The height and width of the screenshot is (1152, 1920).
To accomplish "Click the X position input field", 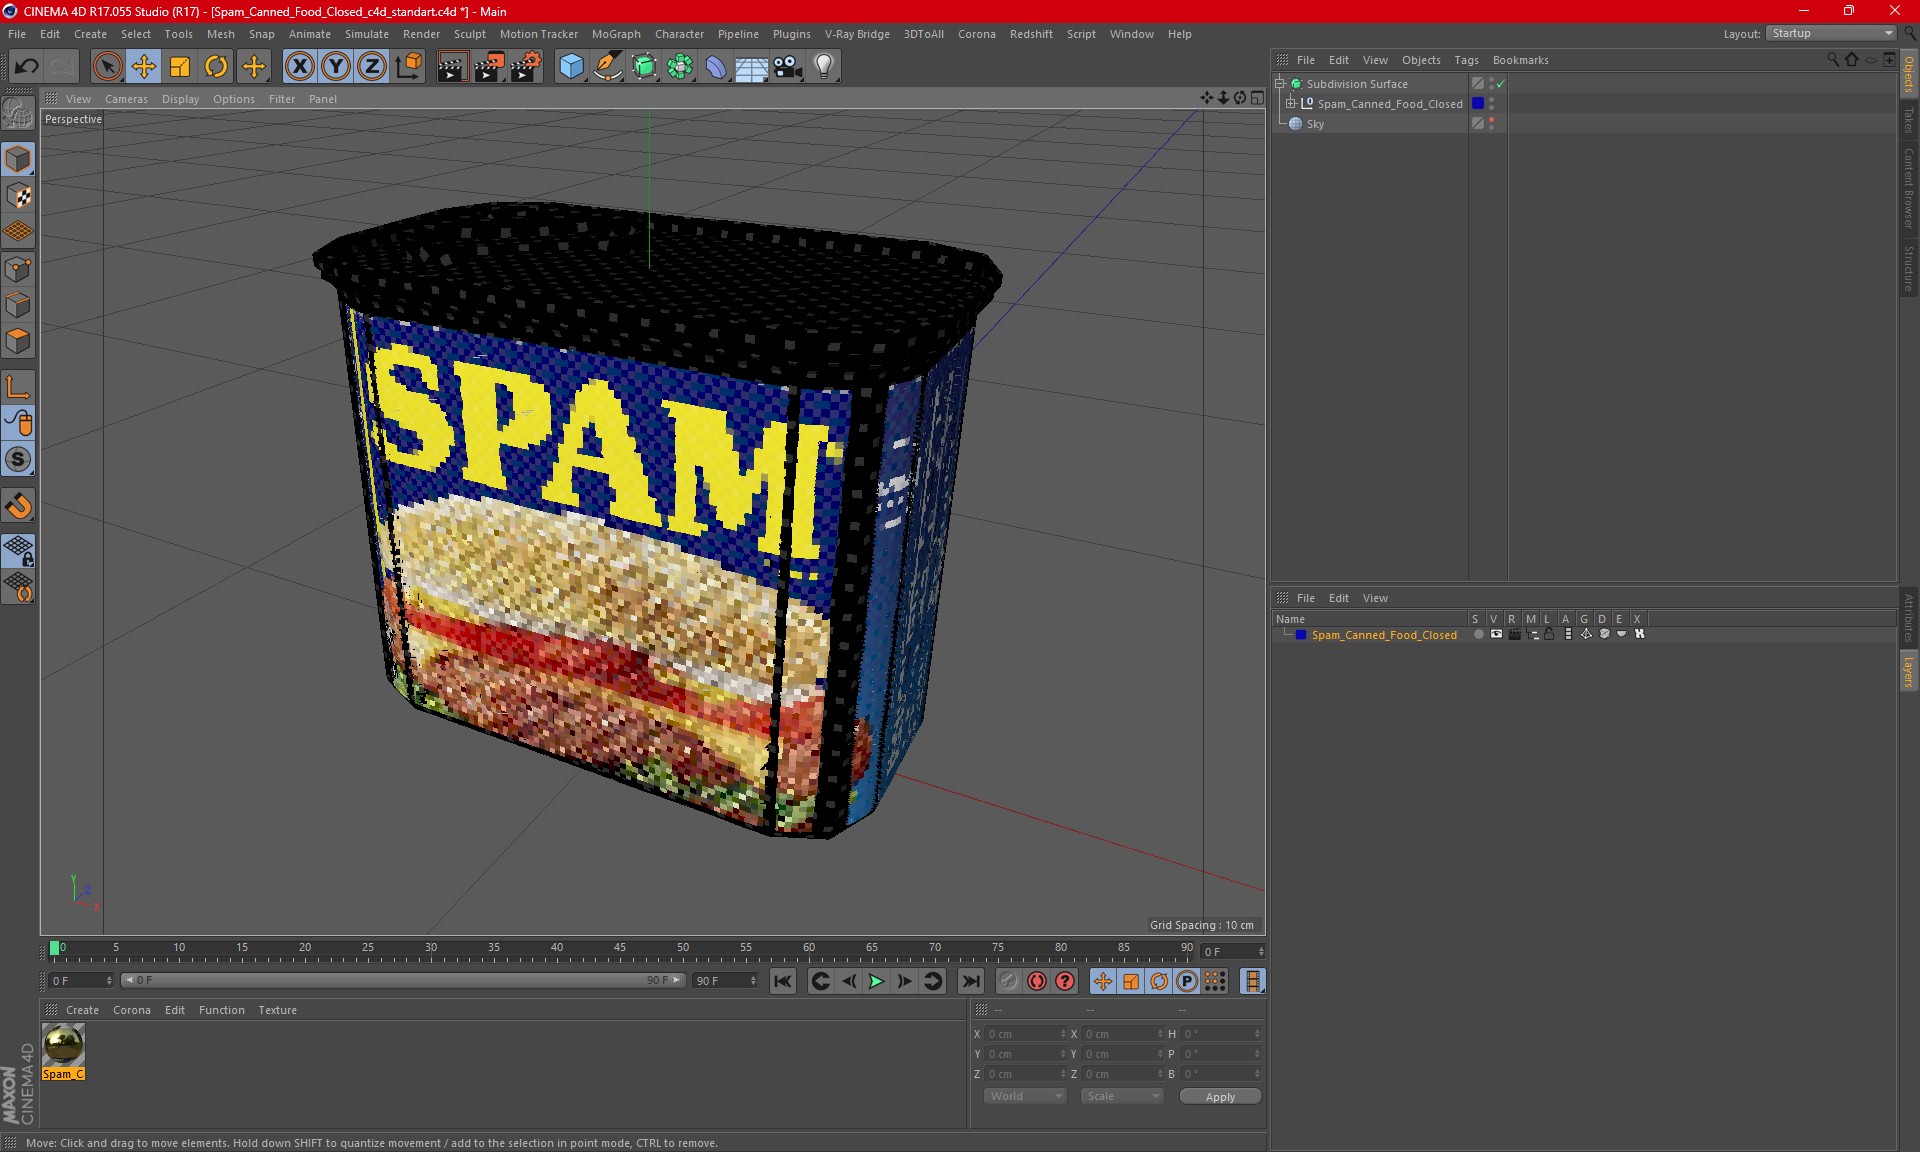I will [1025, 1034].
